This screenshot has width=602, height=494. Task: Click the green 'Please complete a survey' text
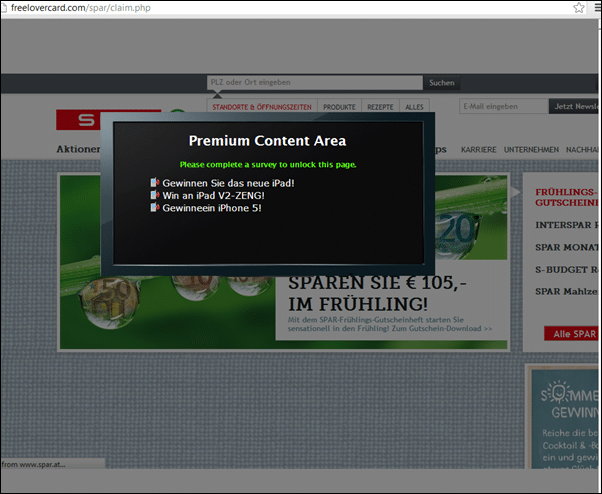tap(268, 165)
